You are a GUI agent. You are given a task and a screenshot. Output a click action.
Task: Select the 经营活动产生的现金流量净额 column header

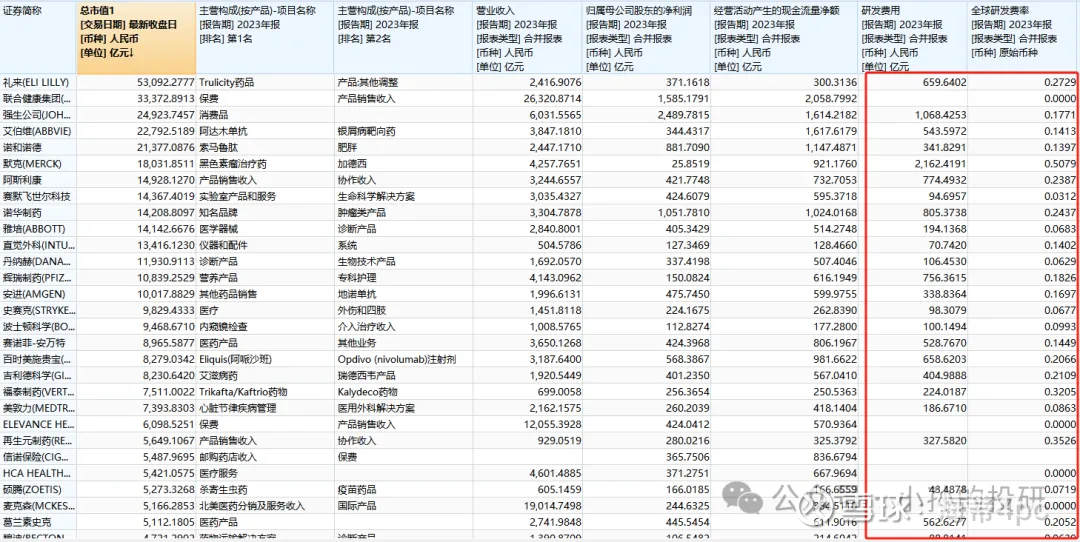pos(785,38)
